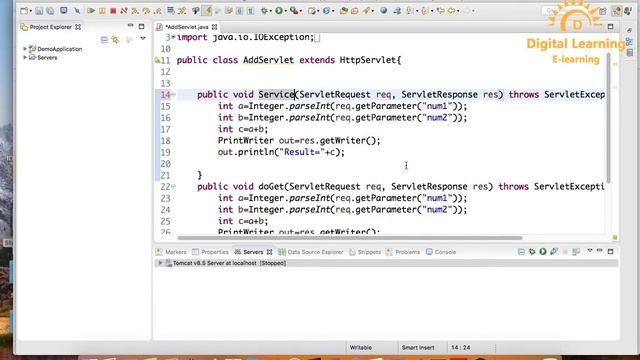Collapse the Service method at line 14
Screen dimensions: 640x360
click(x=174, y=95)
